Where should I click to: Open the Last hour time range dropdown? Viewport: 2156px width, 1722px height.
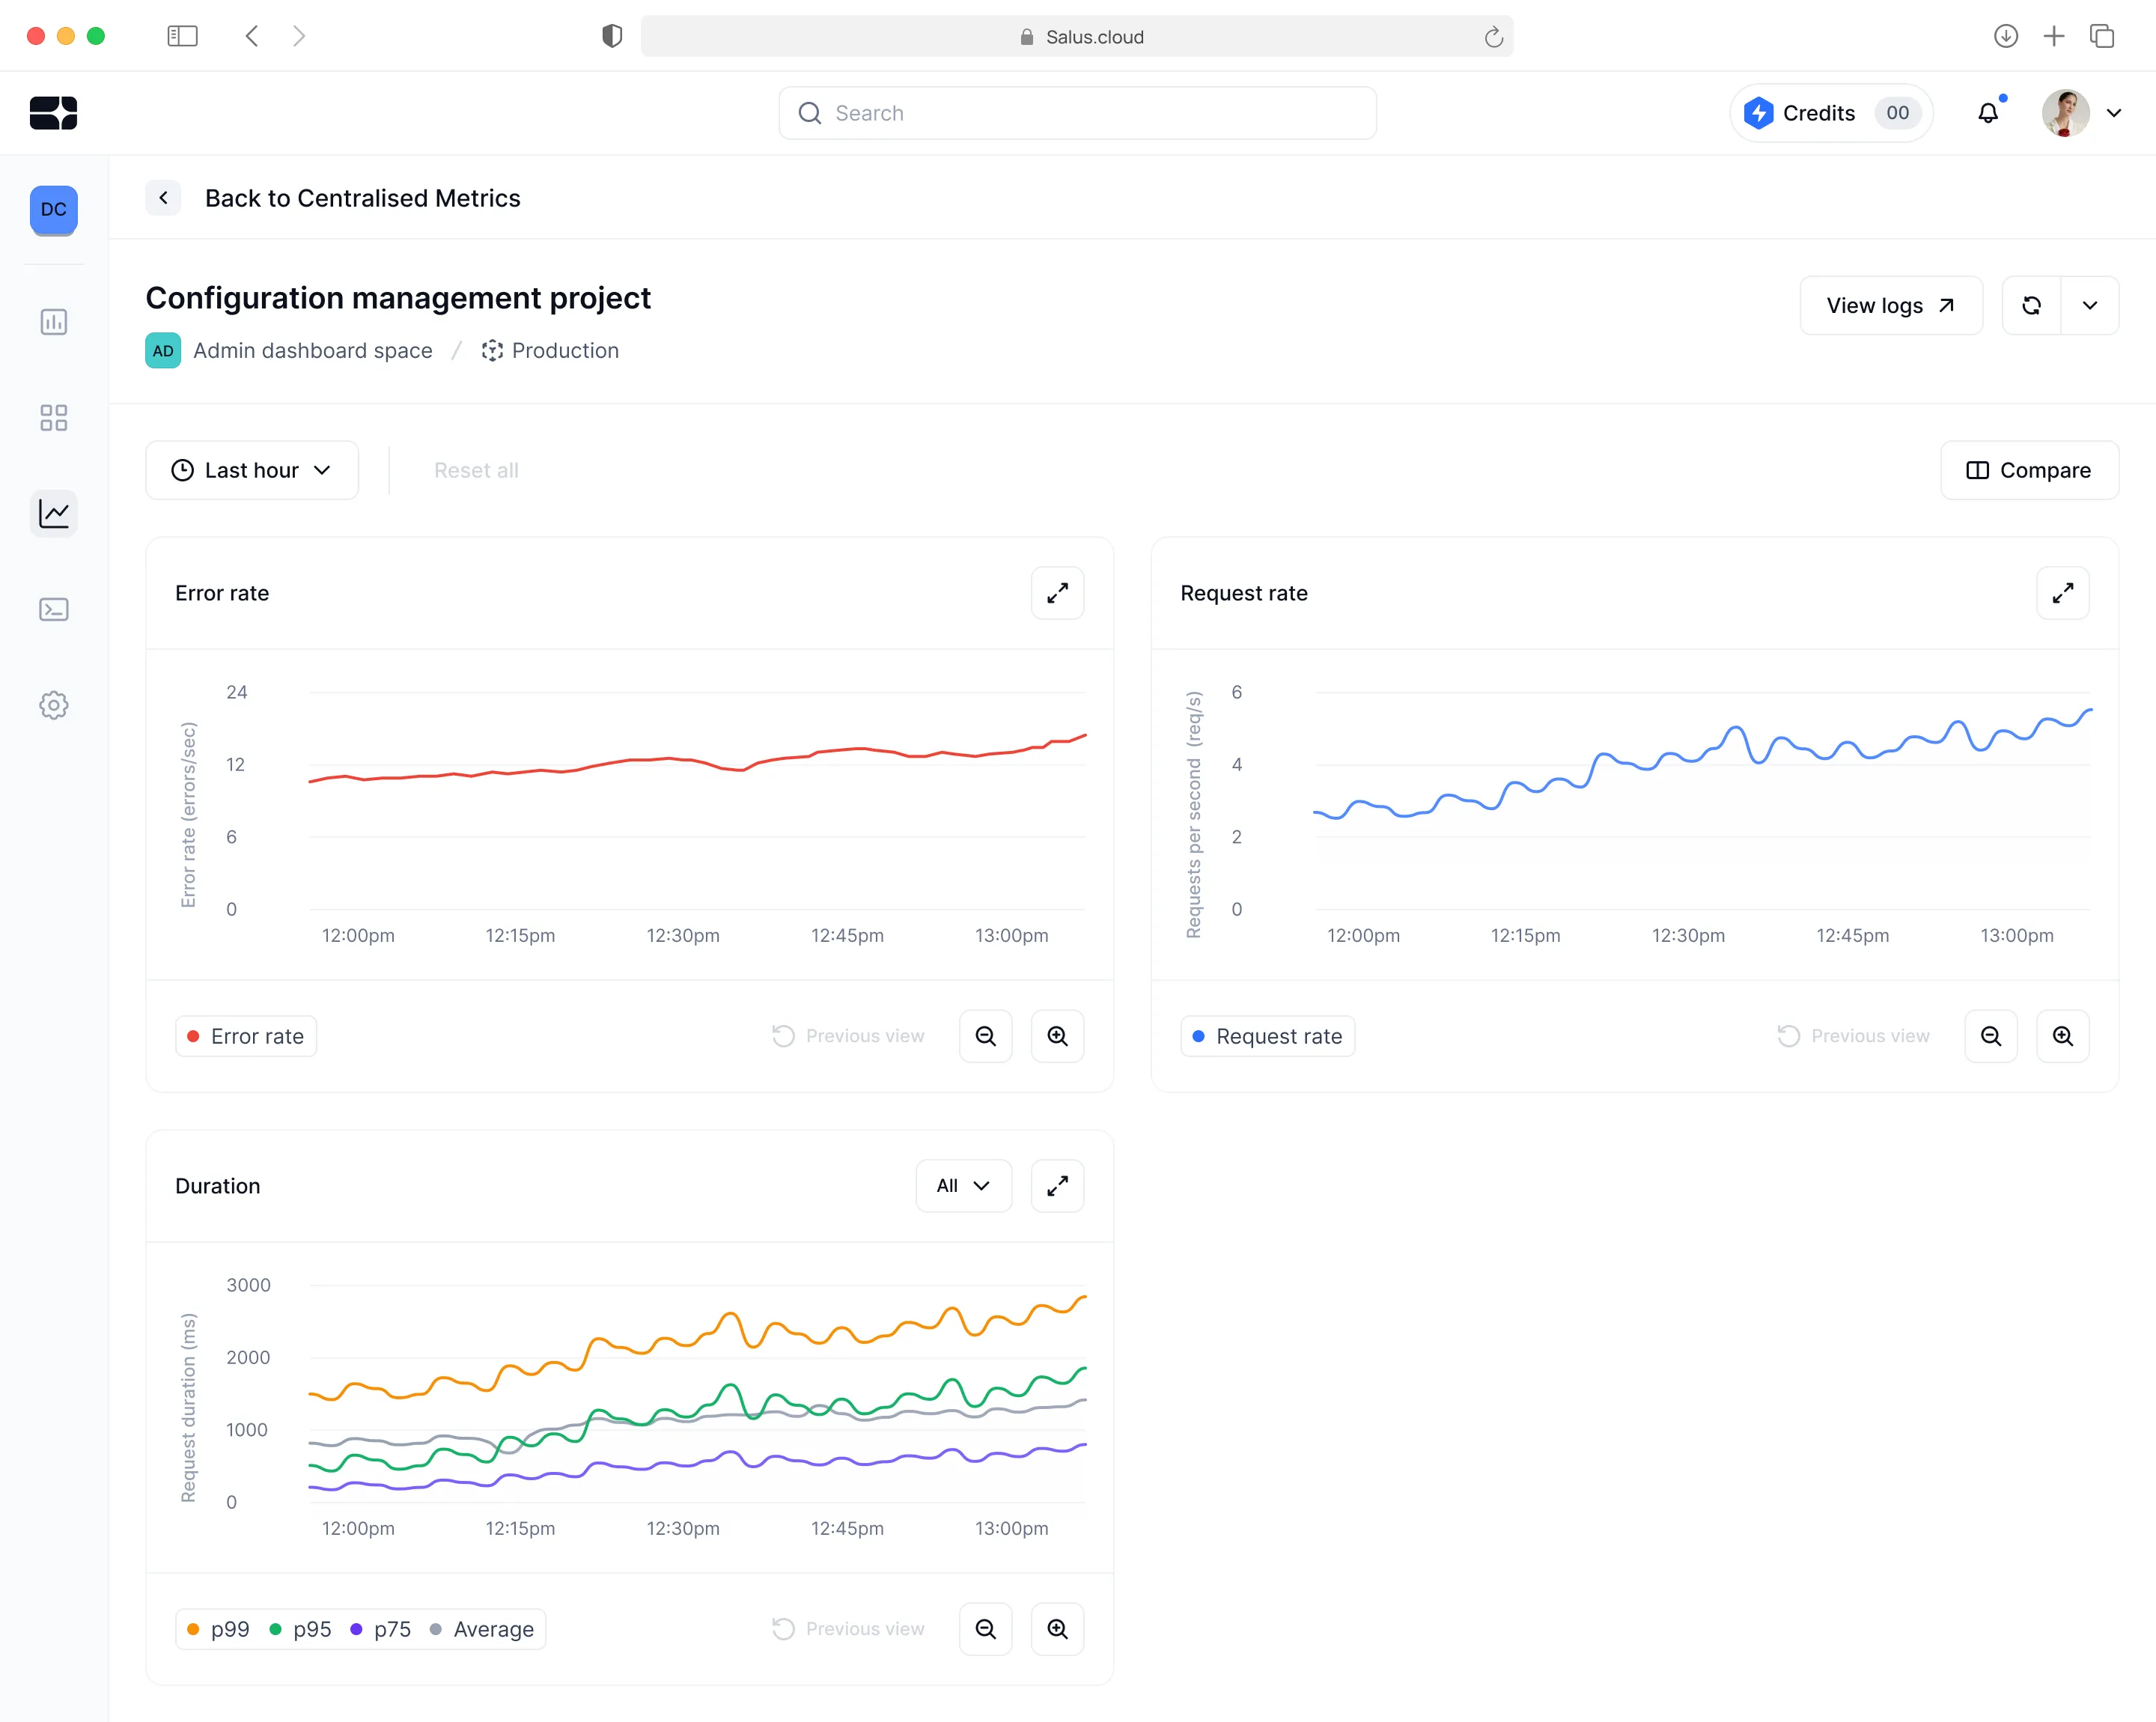[252, 470]
